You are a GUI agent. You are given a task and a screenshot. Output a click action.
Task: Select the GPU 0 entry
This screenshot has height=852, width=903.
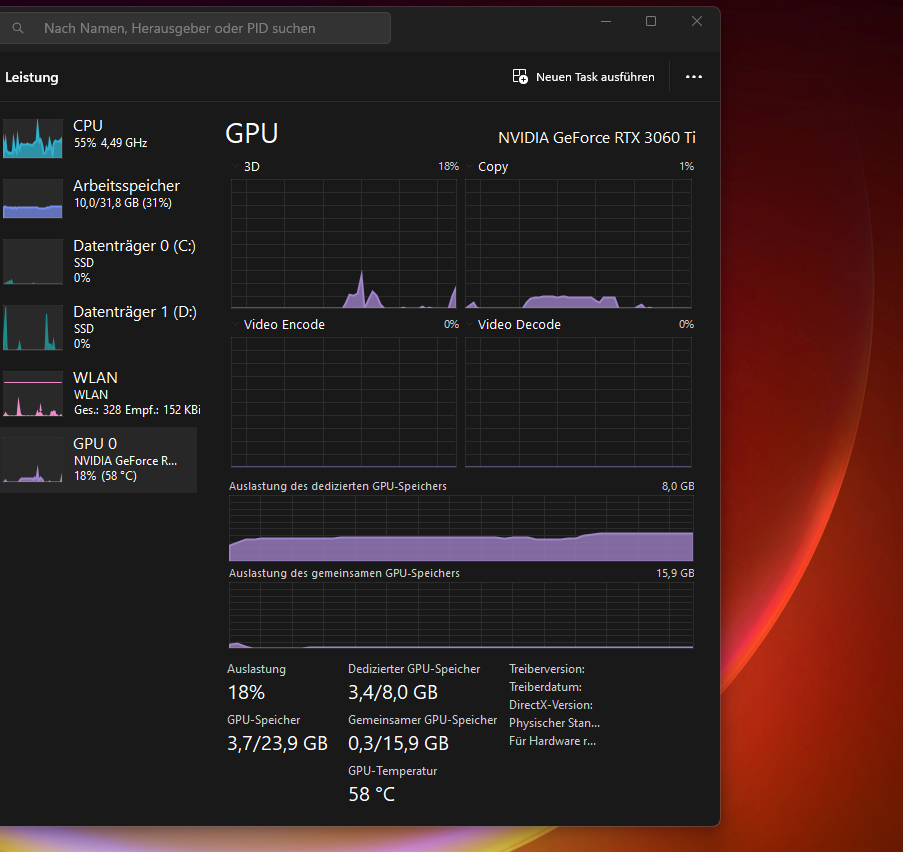(x=98, y=460)
